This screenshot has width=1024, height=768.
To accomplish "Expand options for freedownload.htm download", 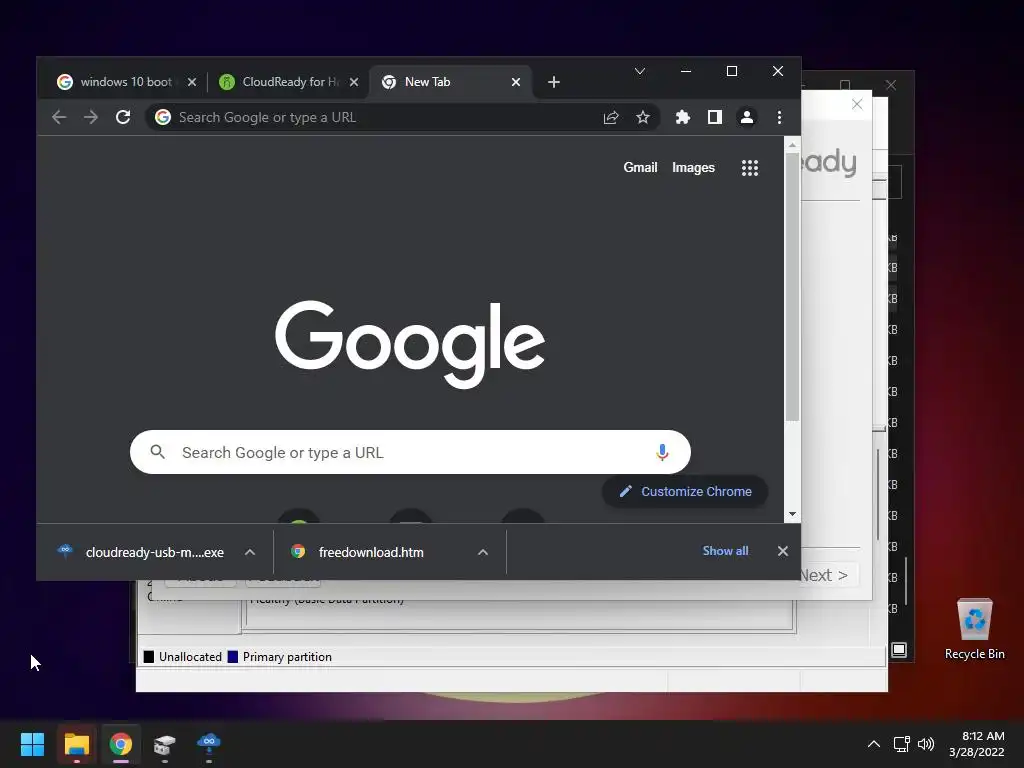I will tap(483, 552).
